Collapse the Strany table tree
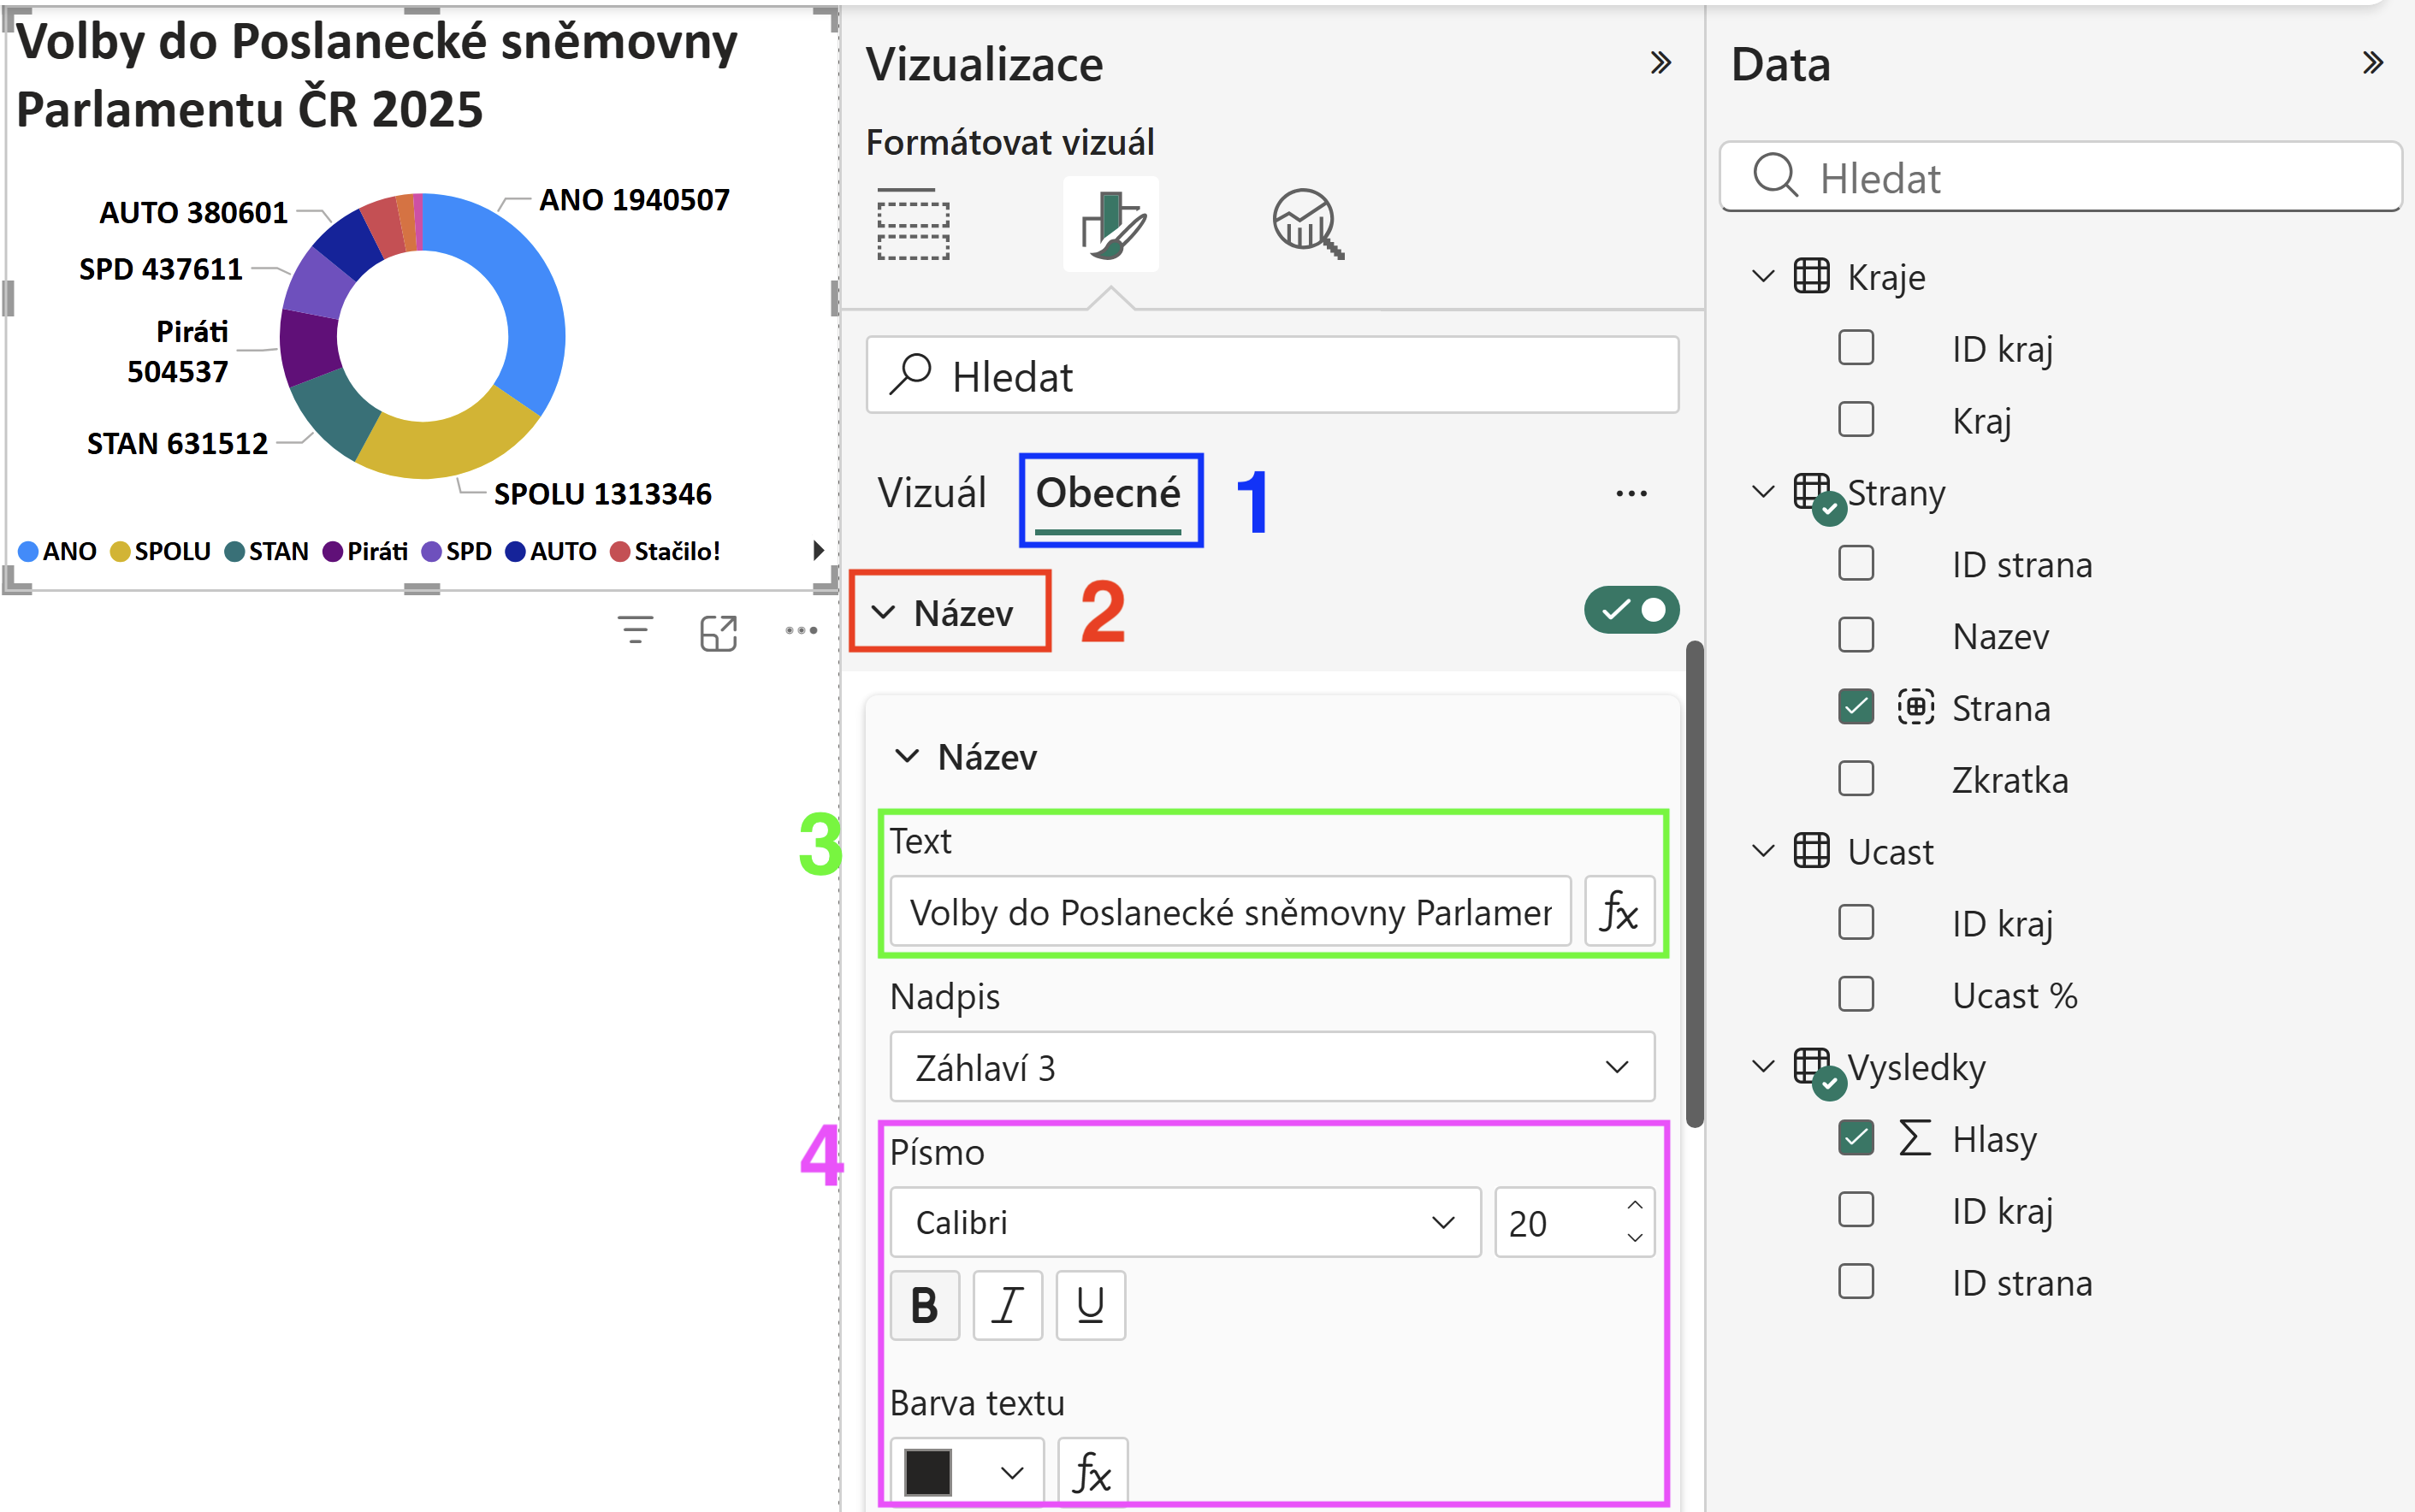 tap(1763, 492)
